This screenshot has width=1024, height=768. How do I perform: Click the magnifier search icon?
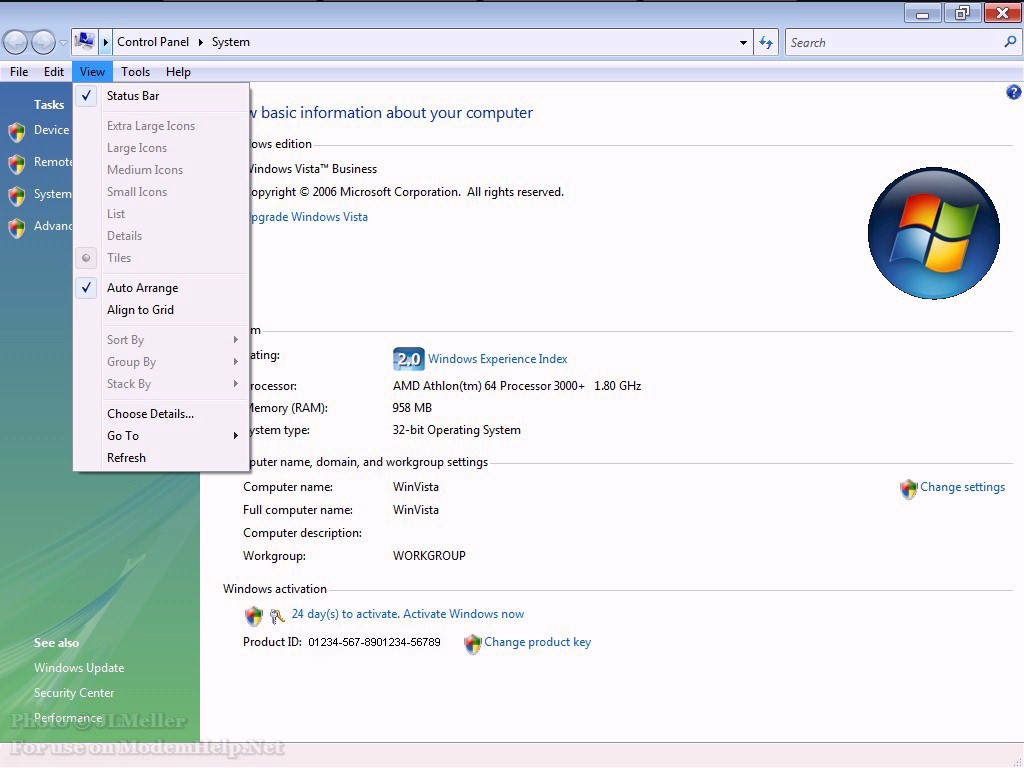tap(1010, 42)
